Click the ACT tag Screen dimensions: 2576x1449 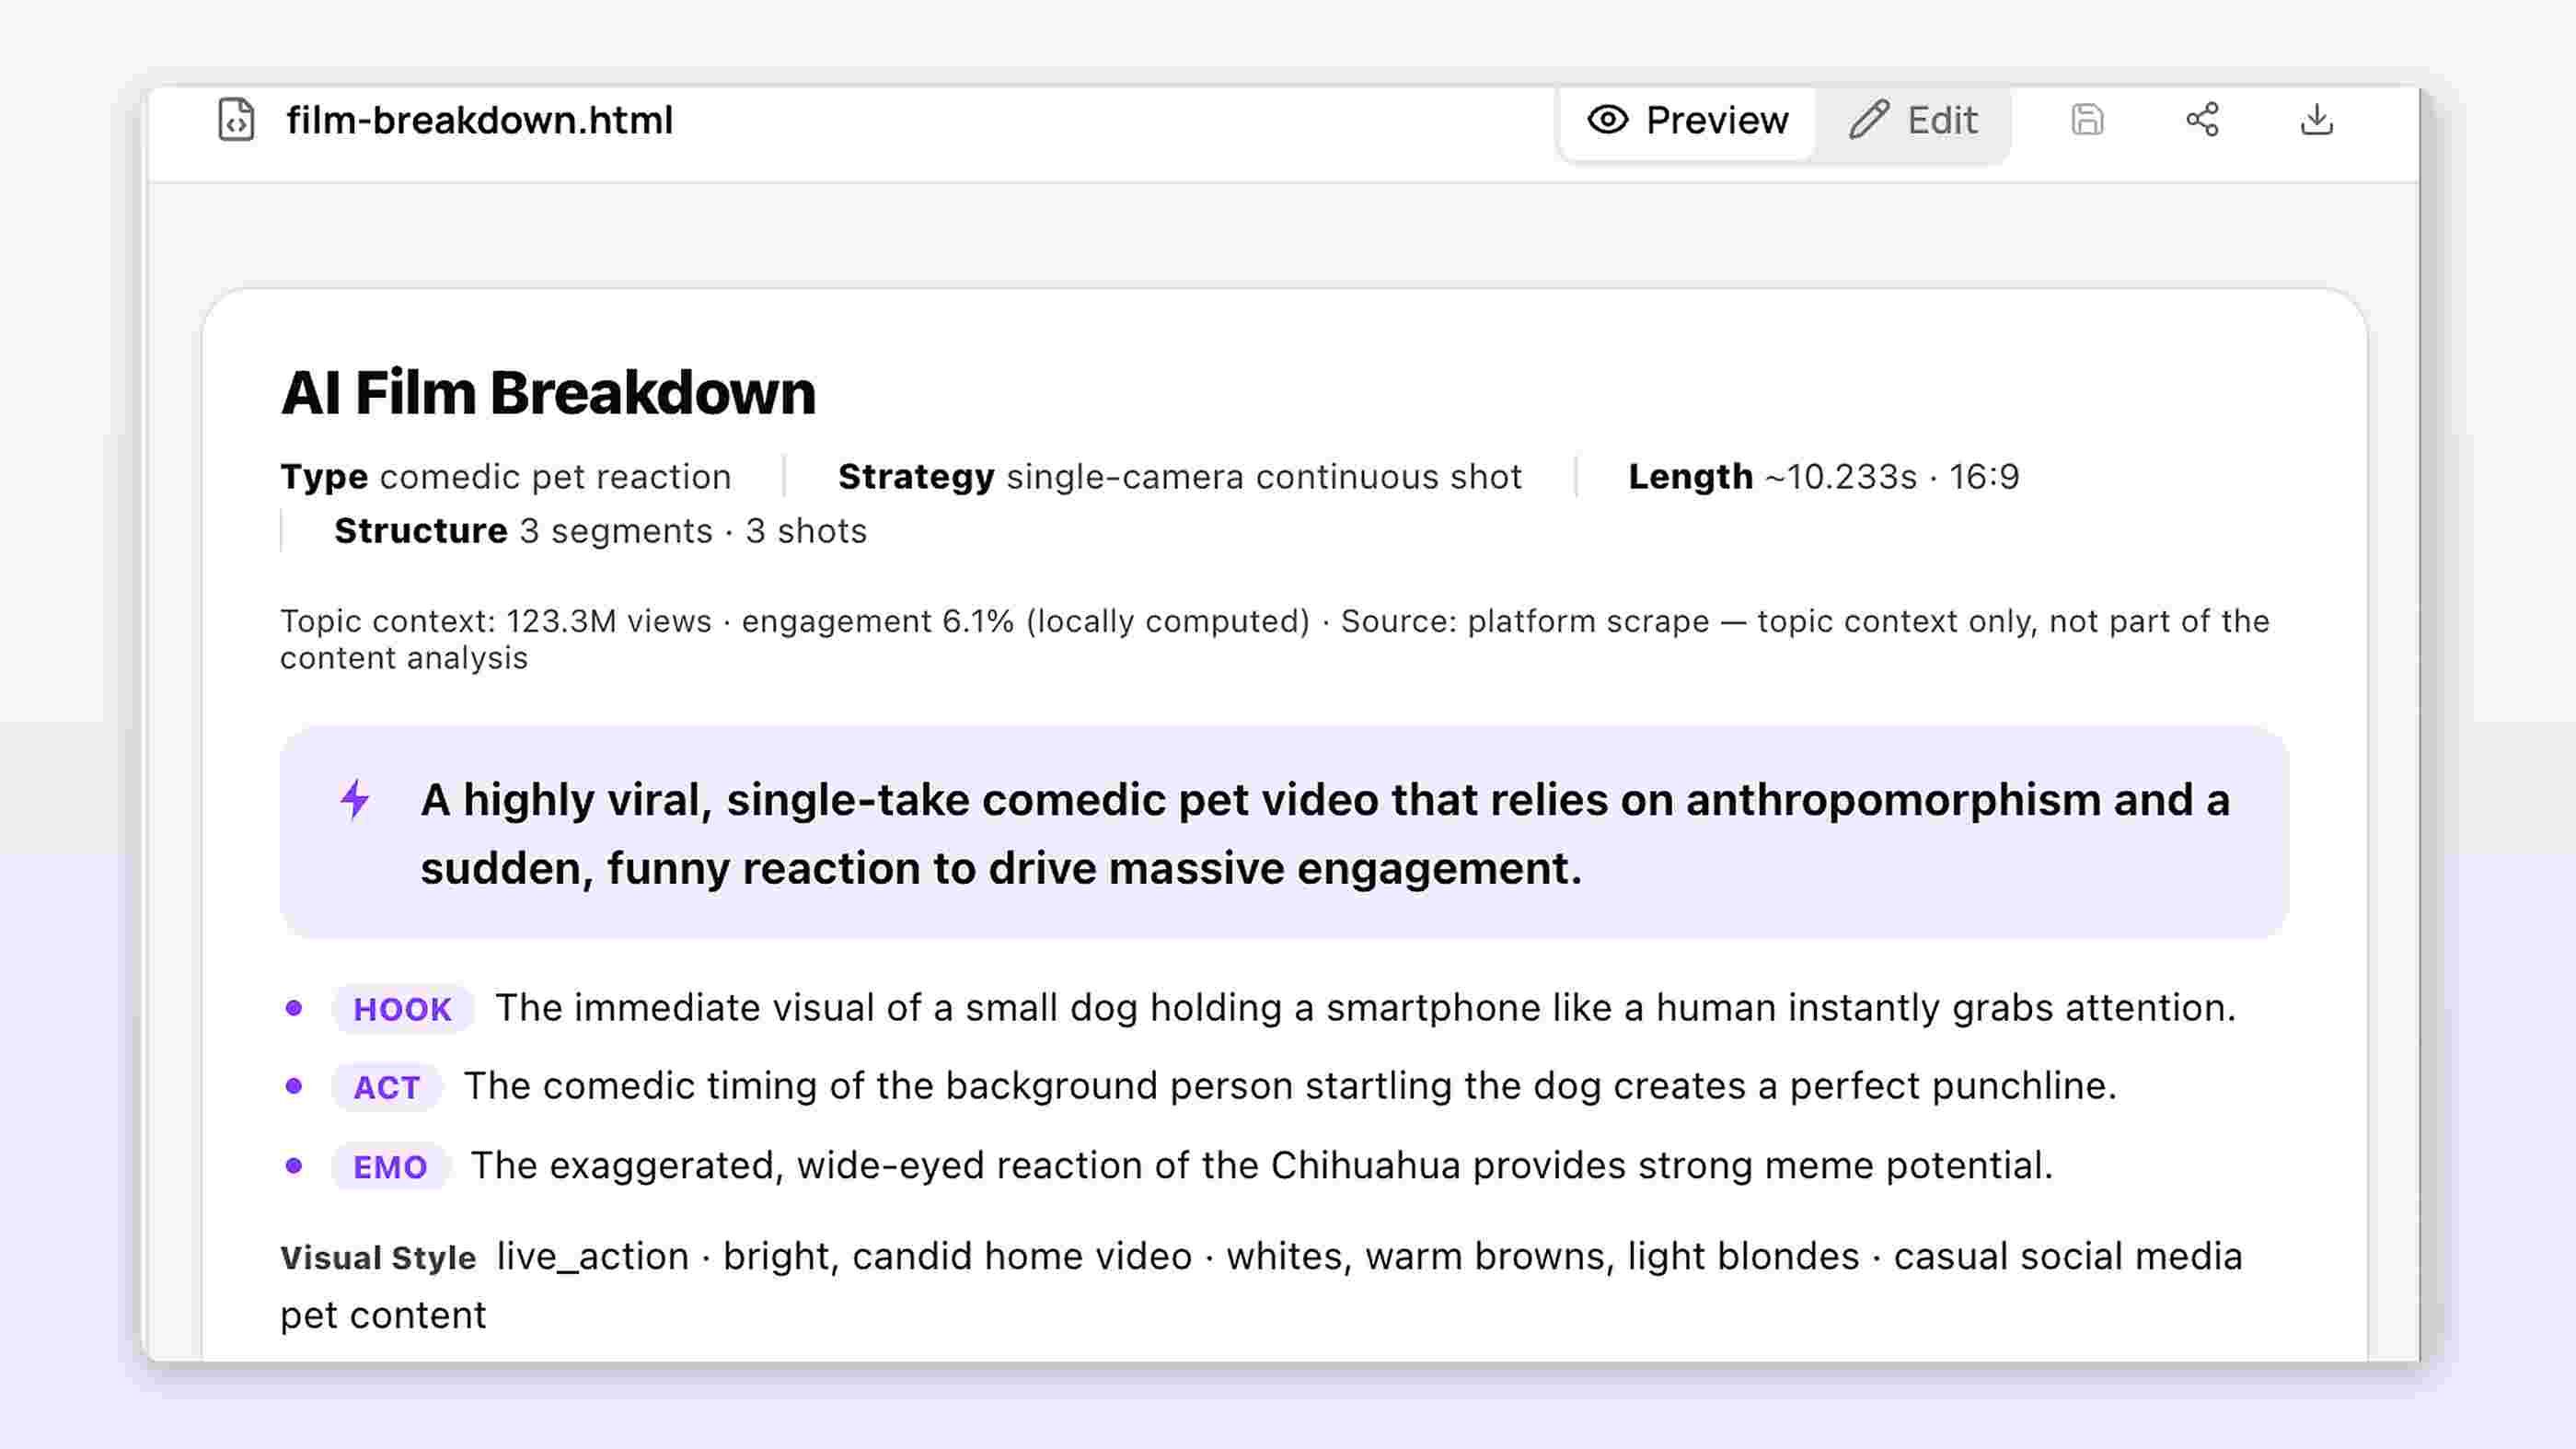pos(386,1087)
